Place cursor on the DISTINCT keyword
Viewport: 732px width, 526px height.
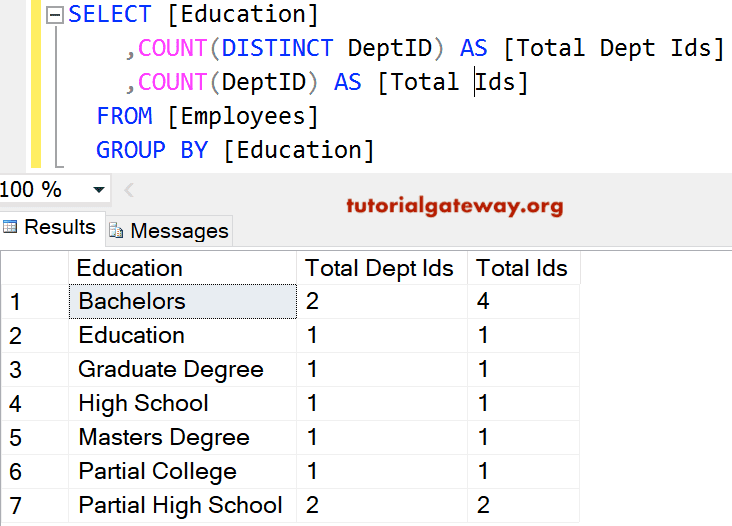[x=277, y=48]
